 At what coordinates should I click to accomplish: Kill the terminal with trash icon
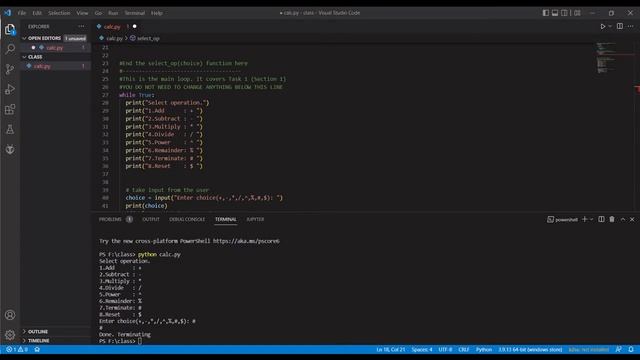pos(612,219)
